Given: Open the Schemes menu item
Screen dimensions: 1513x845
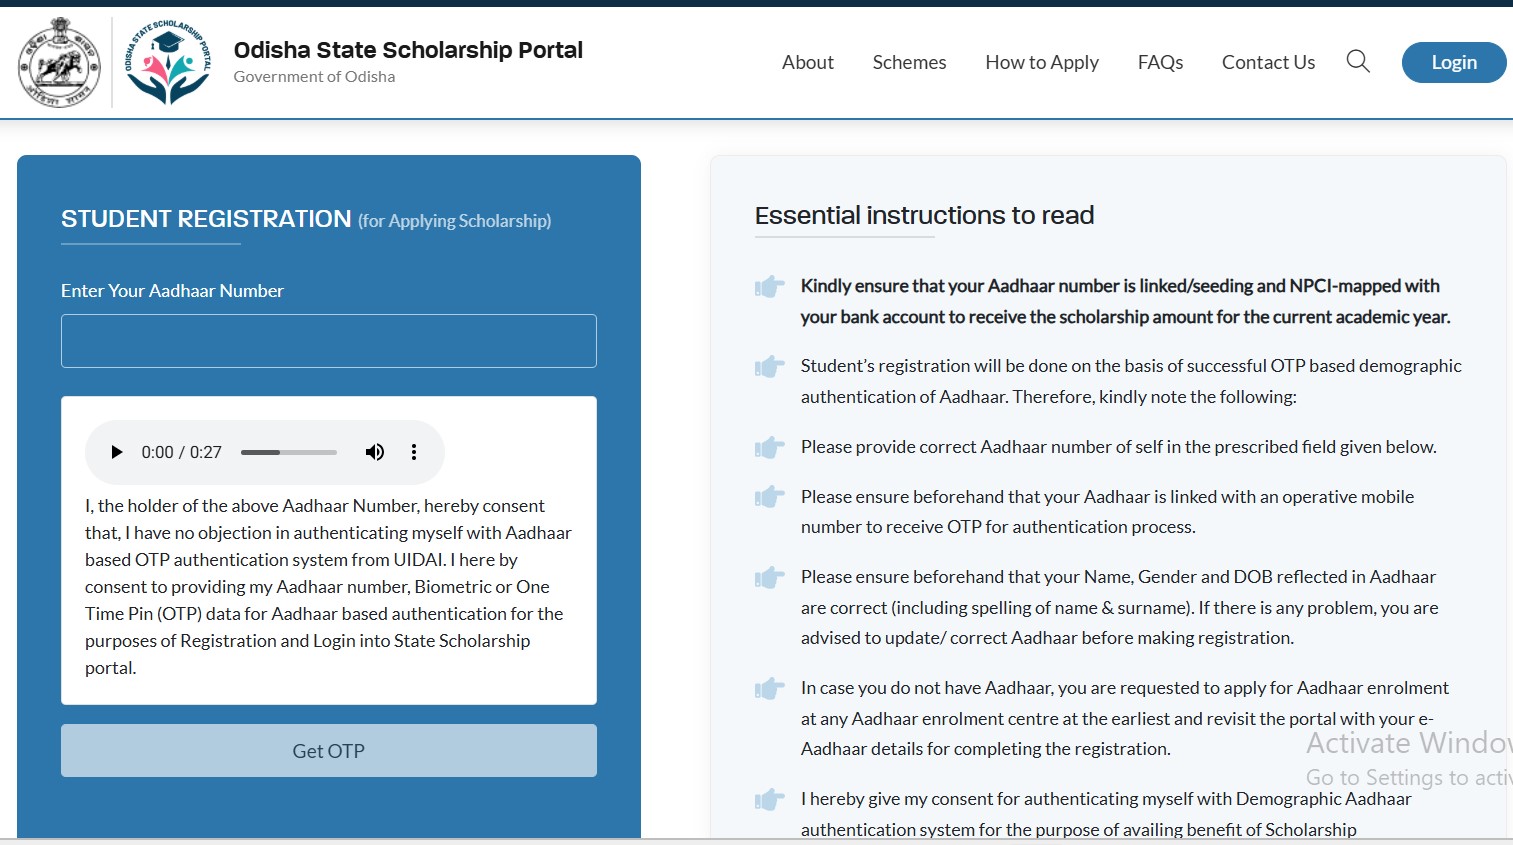Looking at the screenshot, I should pos(909,62).
